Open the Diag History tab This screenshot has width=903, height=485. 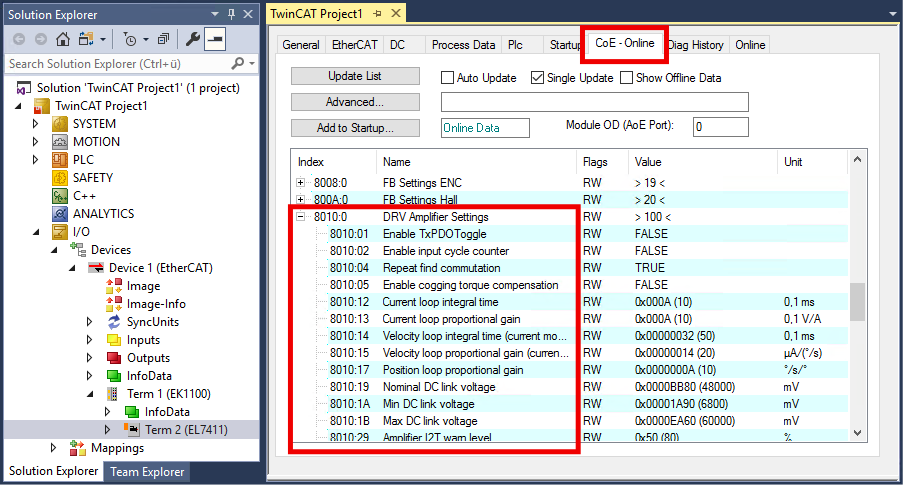click(696, 45)
